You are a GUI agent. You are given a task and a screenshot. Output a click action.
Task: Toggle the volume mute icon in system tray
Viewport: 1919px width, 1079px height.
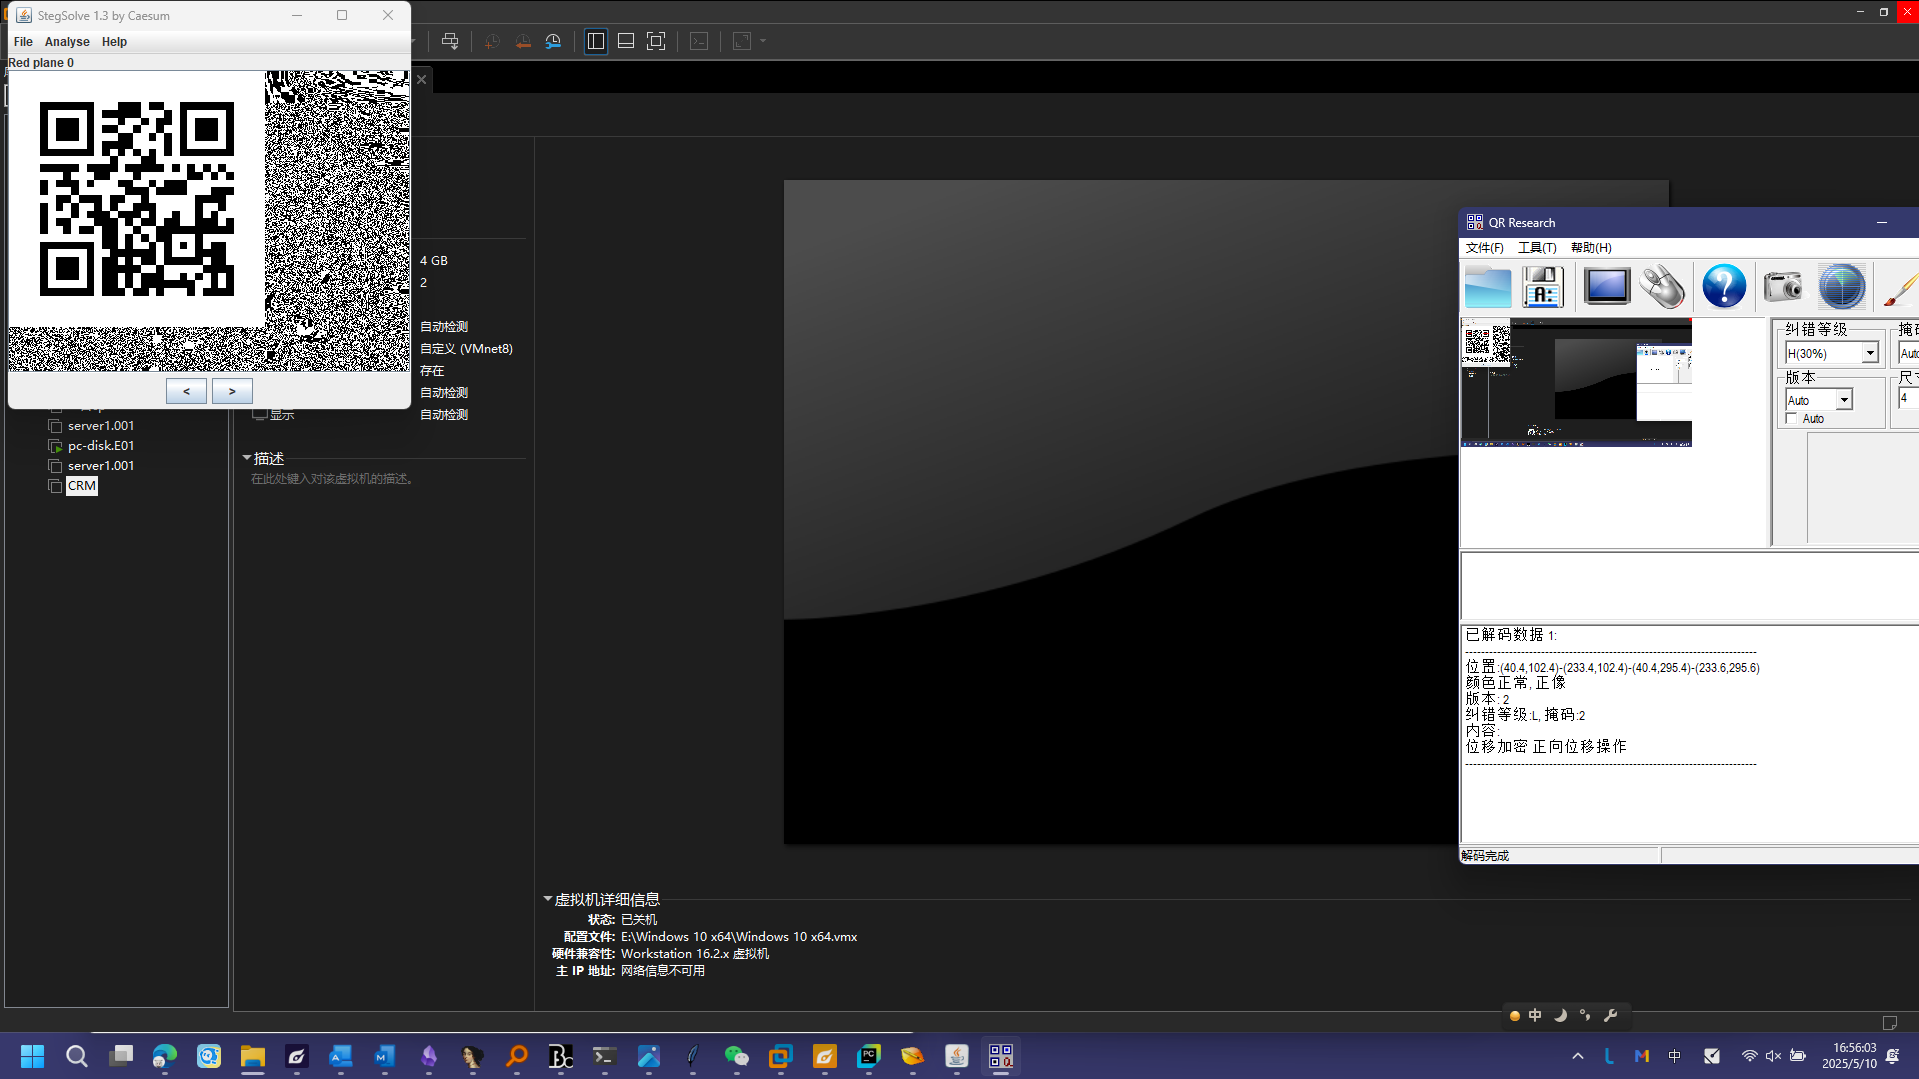tap(1773, 1056)
